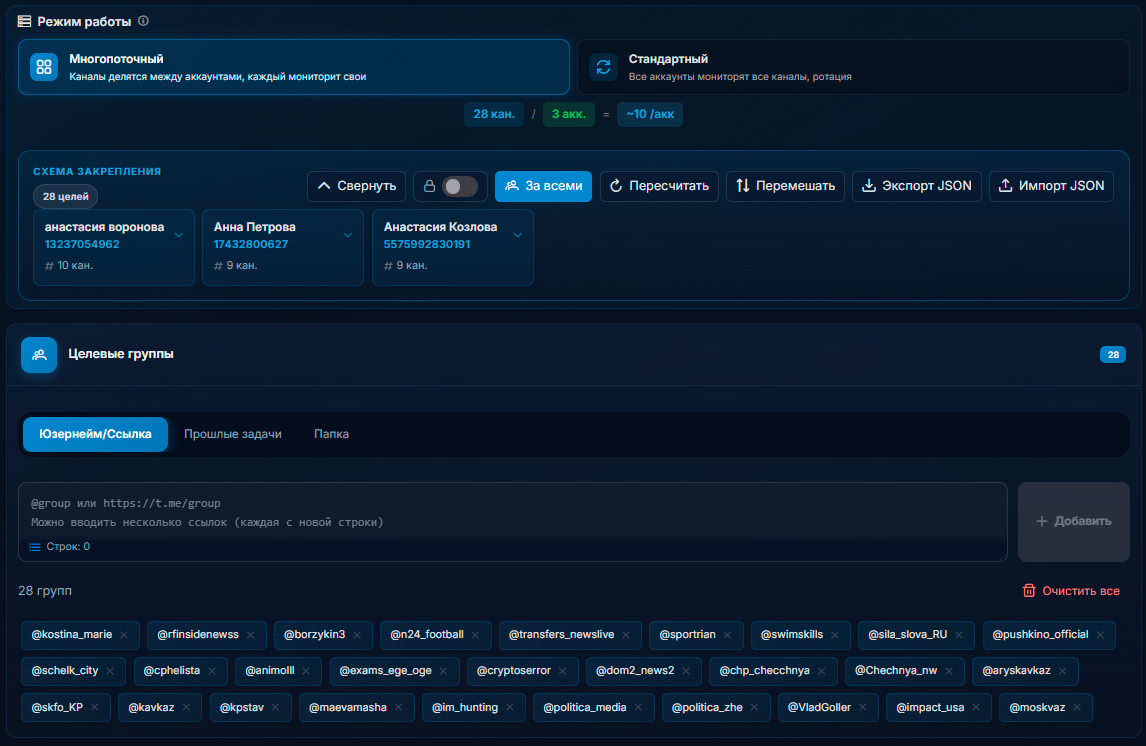Open the Папка tab
The height and width of the screenshot is (746, 1146).
coord(331,434)
